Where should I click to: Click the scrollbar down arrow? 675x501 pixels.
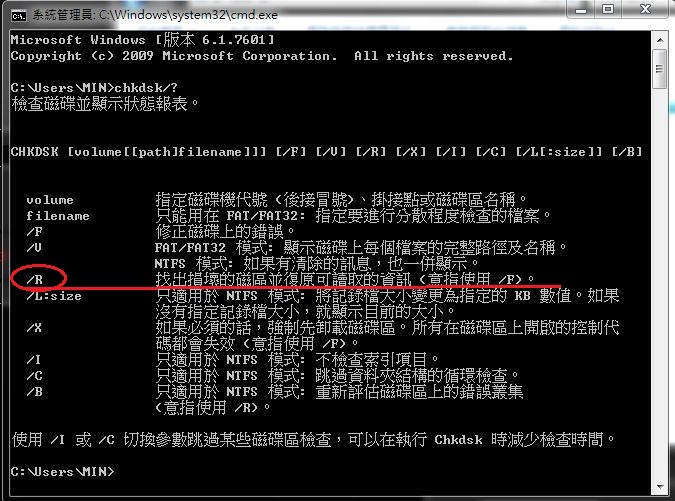(x=660, y=487)
